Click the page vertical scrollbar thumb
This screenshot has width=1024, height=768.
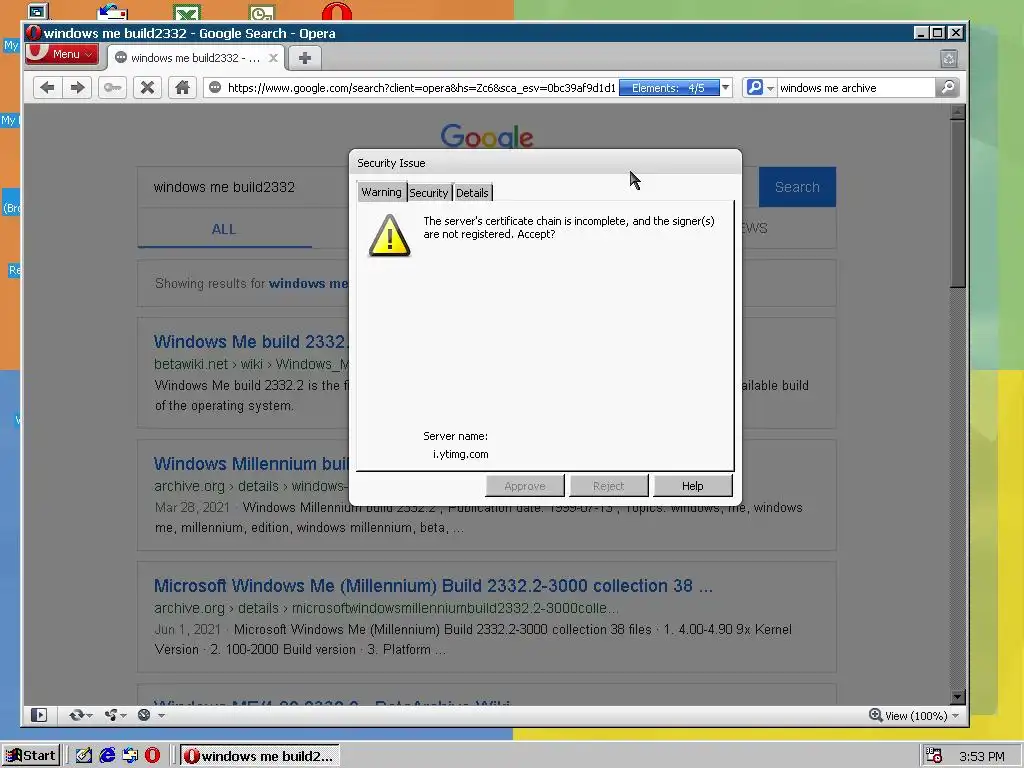pyautogui.click(x=957, y=202)
